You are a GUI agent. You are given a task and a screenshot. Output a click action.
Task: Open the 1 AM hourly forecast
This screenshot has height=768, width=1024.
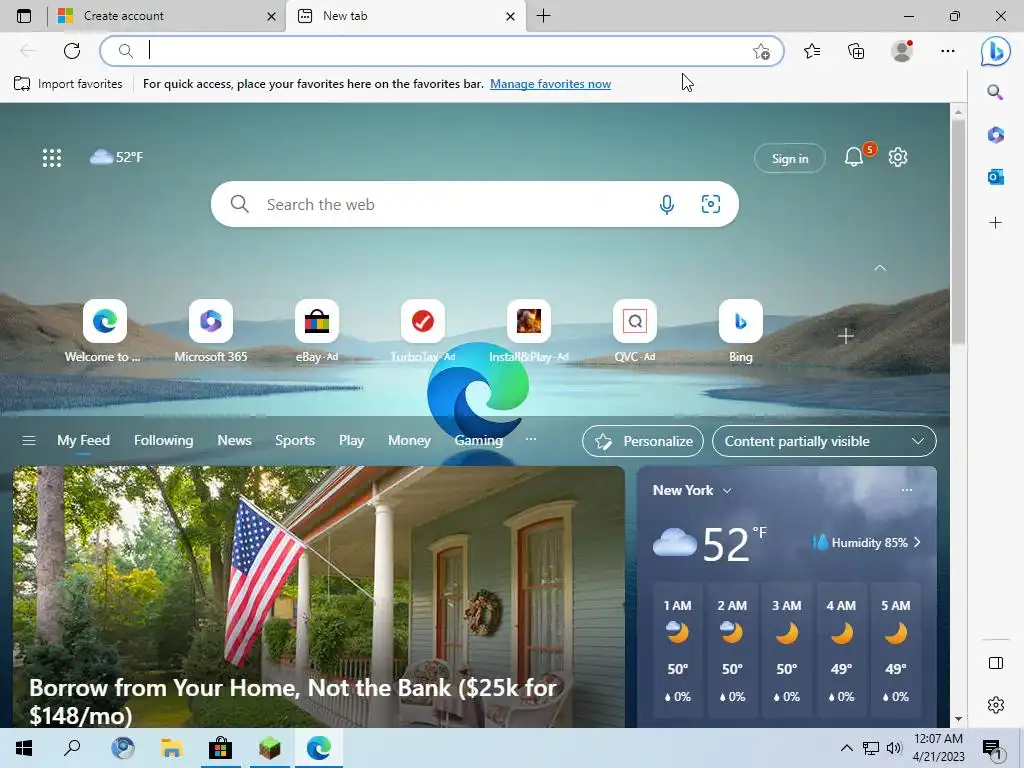coord(677,650)
